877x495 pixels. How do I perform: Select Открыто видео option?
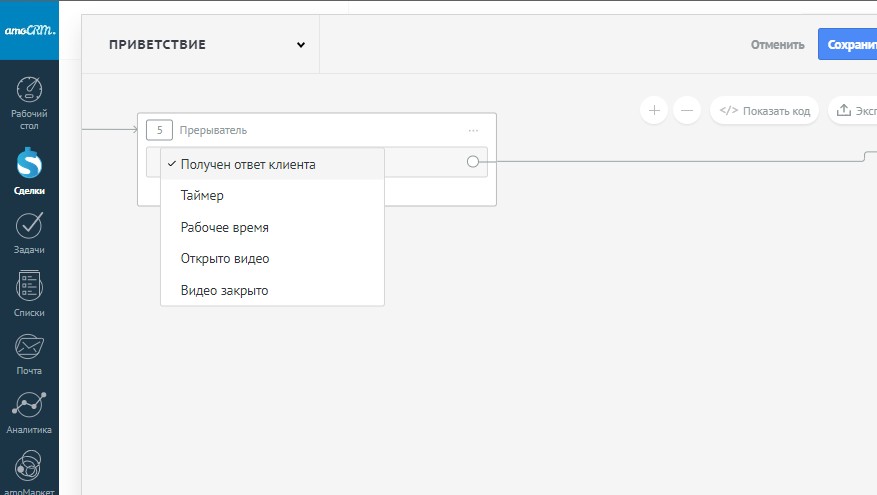click(x=225, y=259)
